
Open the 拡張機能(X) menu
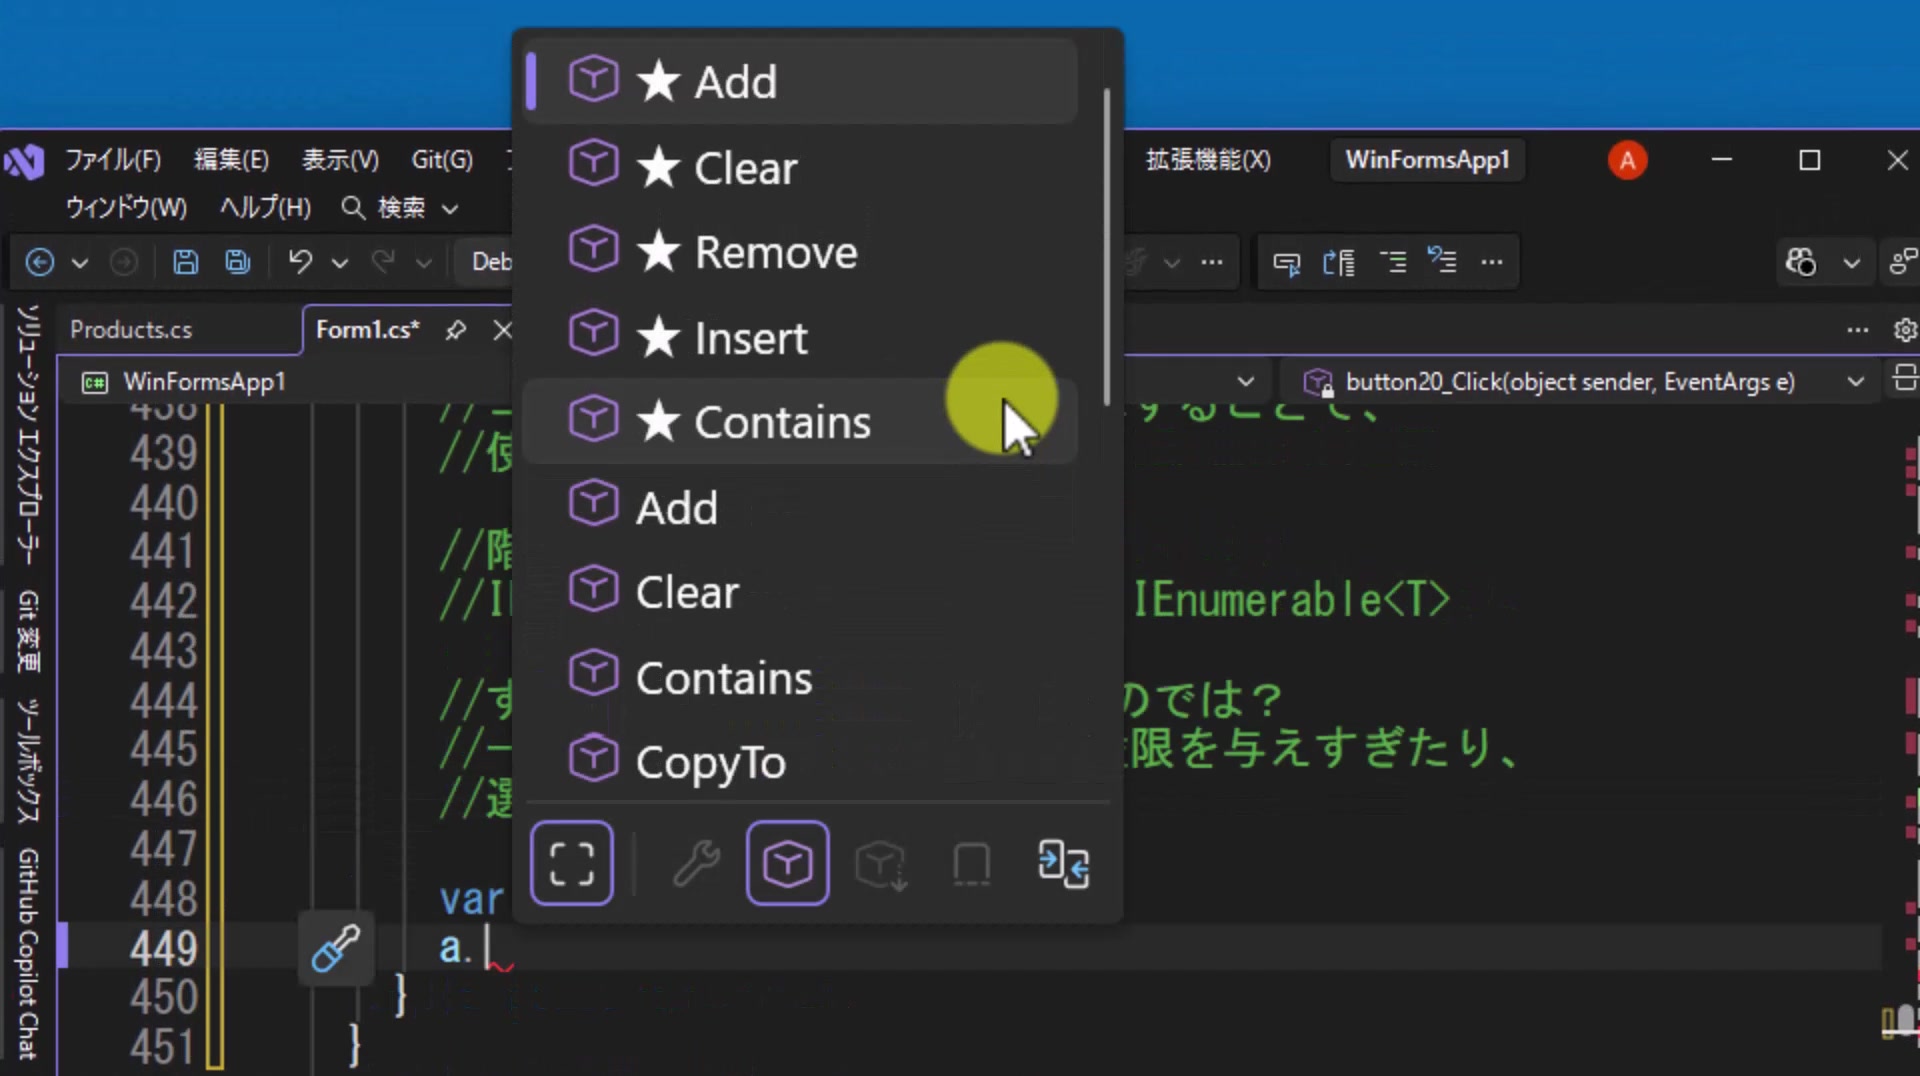click(1208, 160)
